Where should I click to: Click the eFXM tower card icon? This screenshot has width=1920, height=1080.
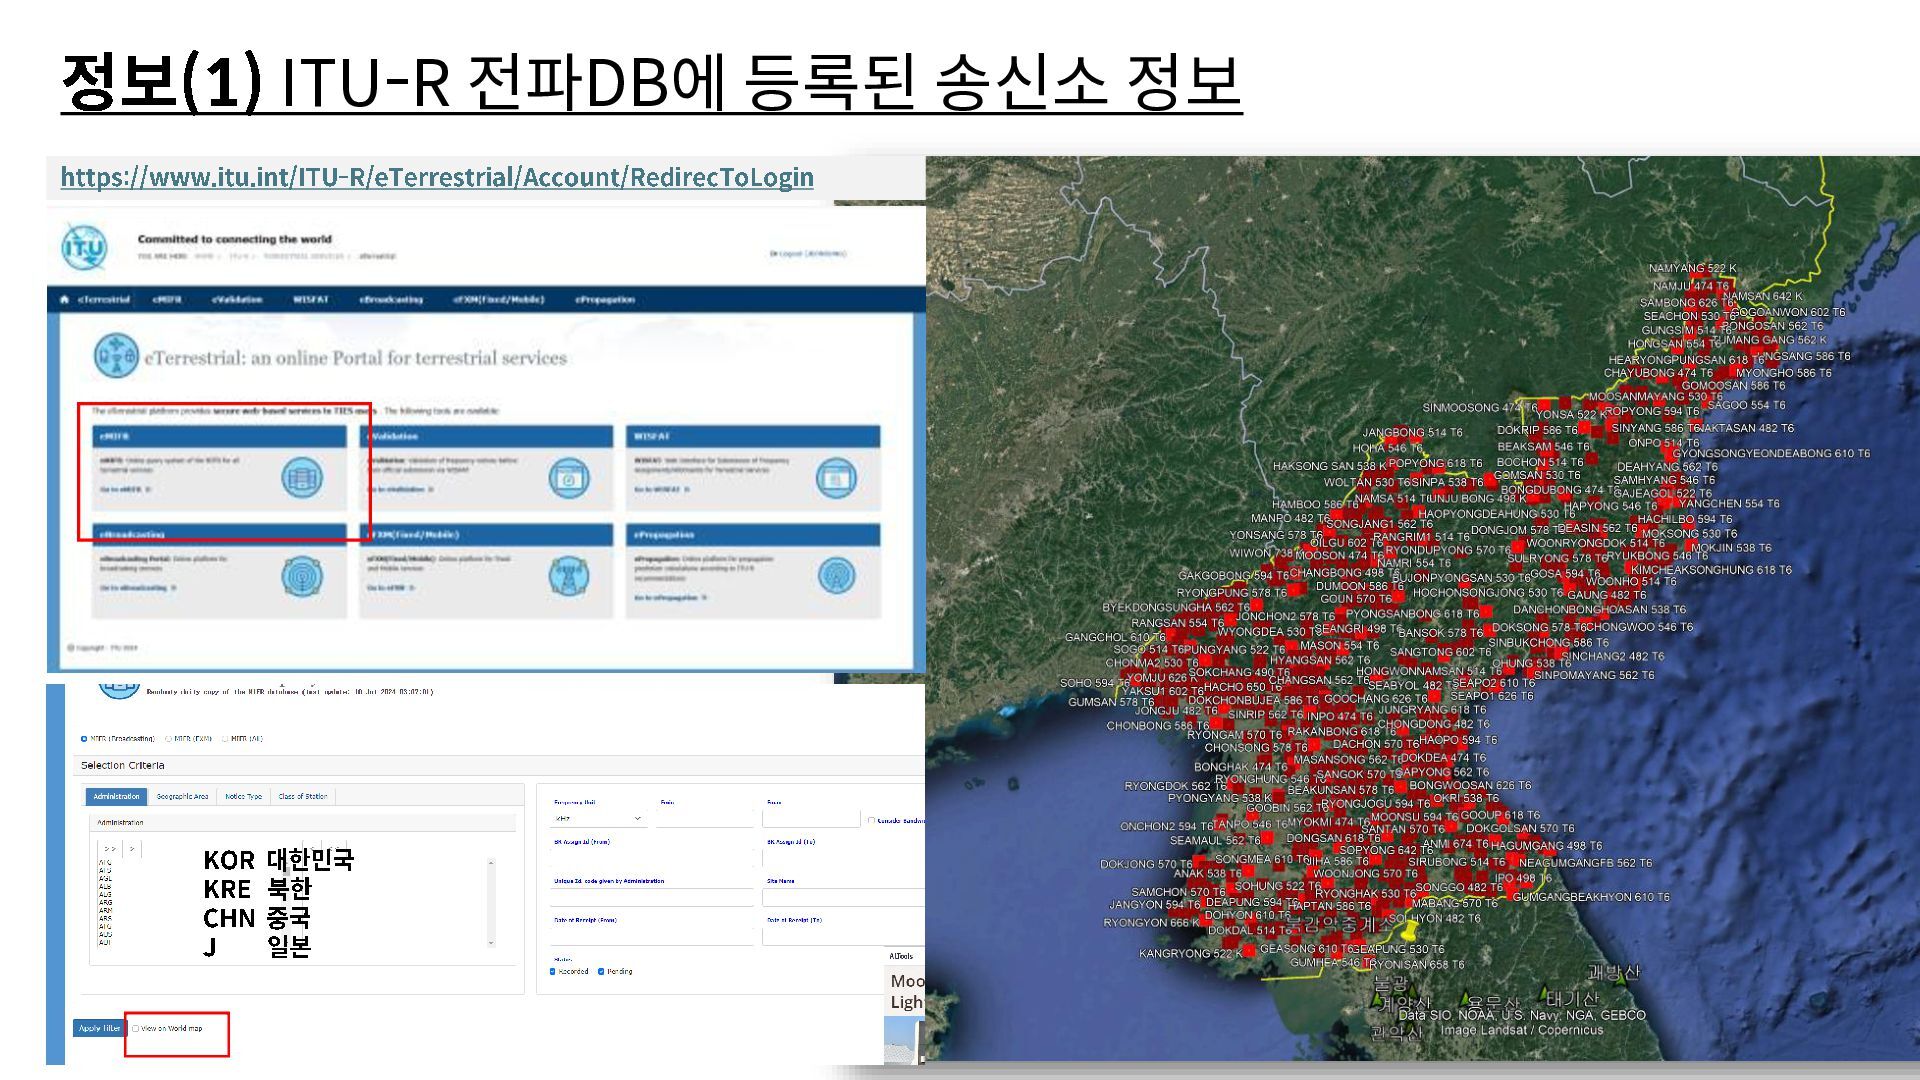569,577
